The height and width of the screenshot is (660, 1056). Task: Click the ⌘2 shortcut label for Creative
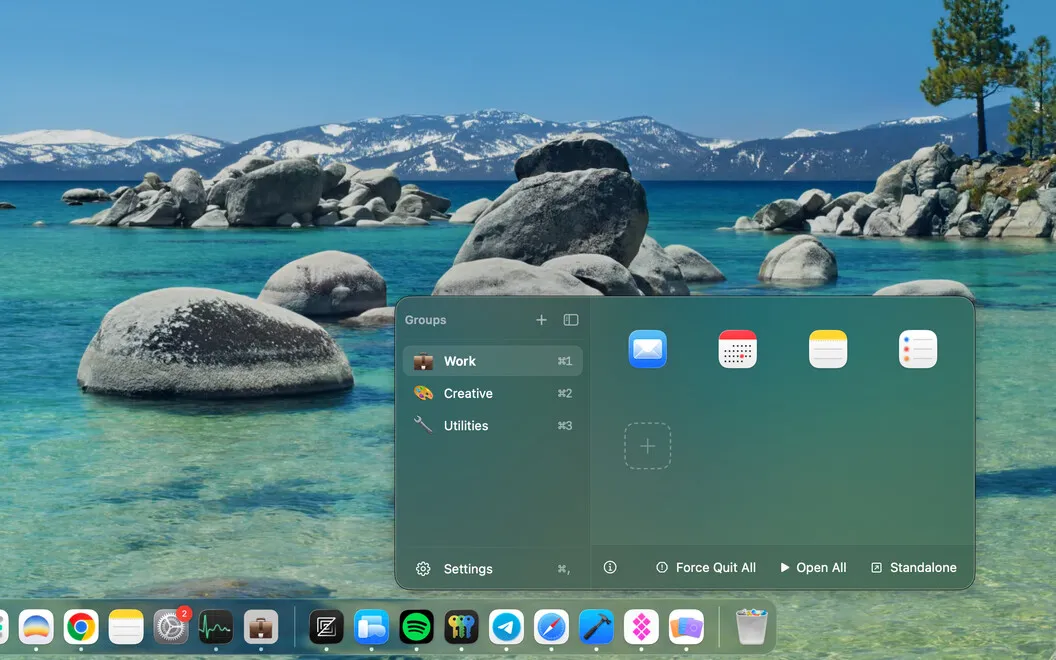tap(564, 393)
